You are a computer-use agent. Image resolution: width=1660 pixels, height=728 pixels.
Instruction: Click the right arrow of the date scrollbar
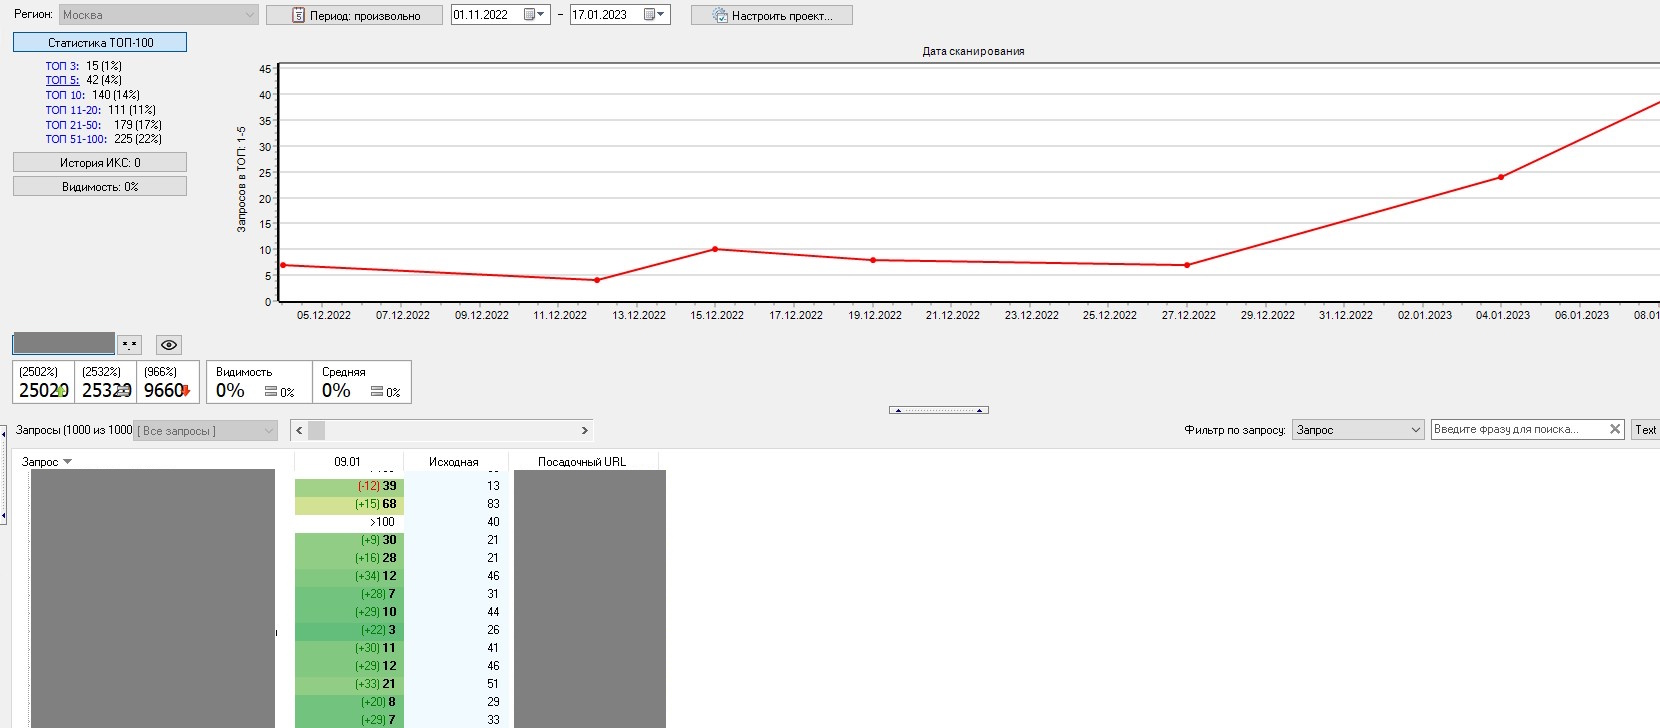585,430
